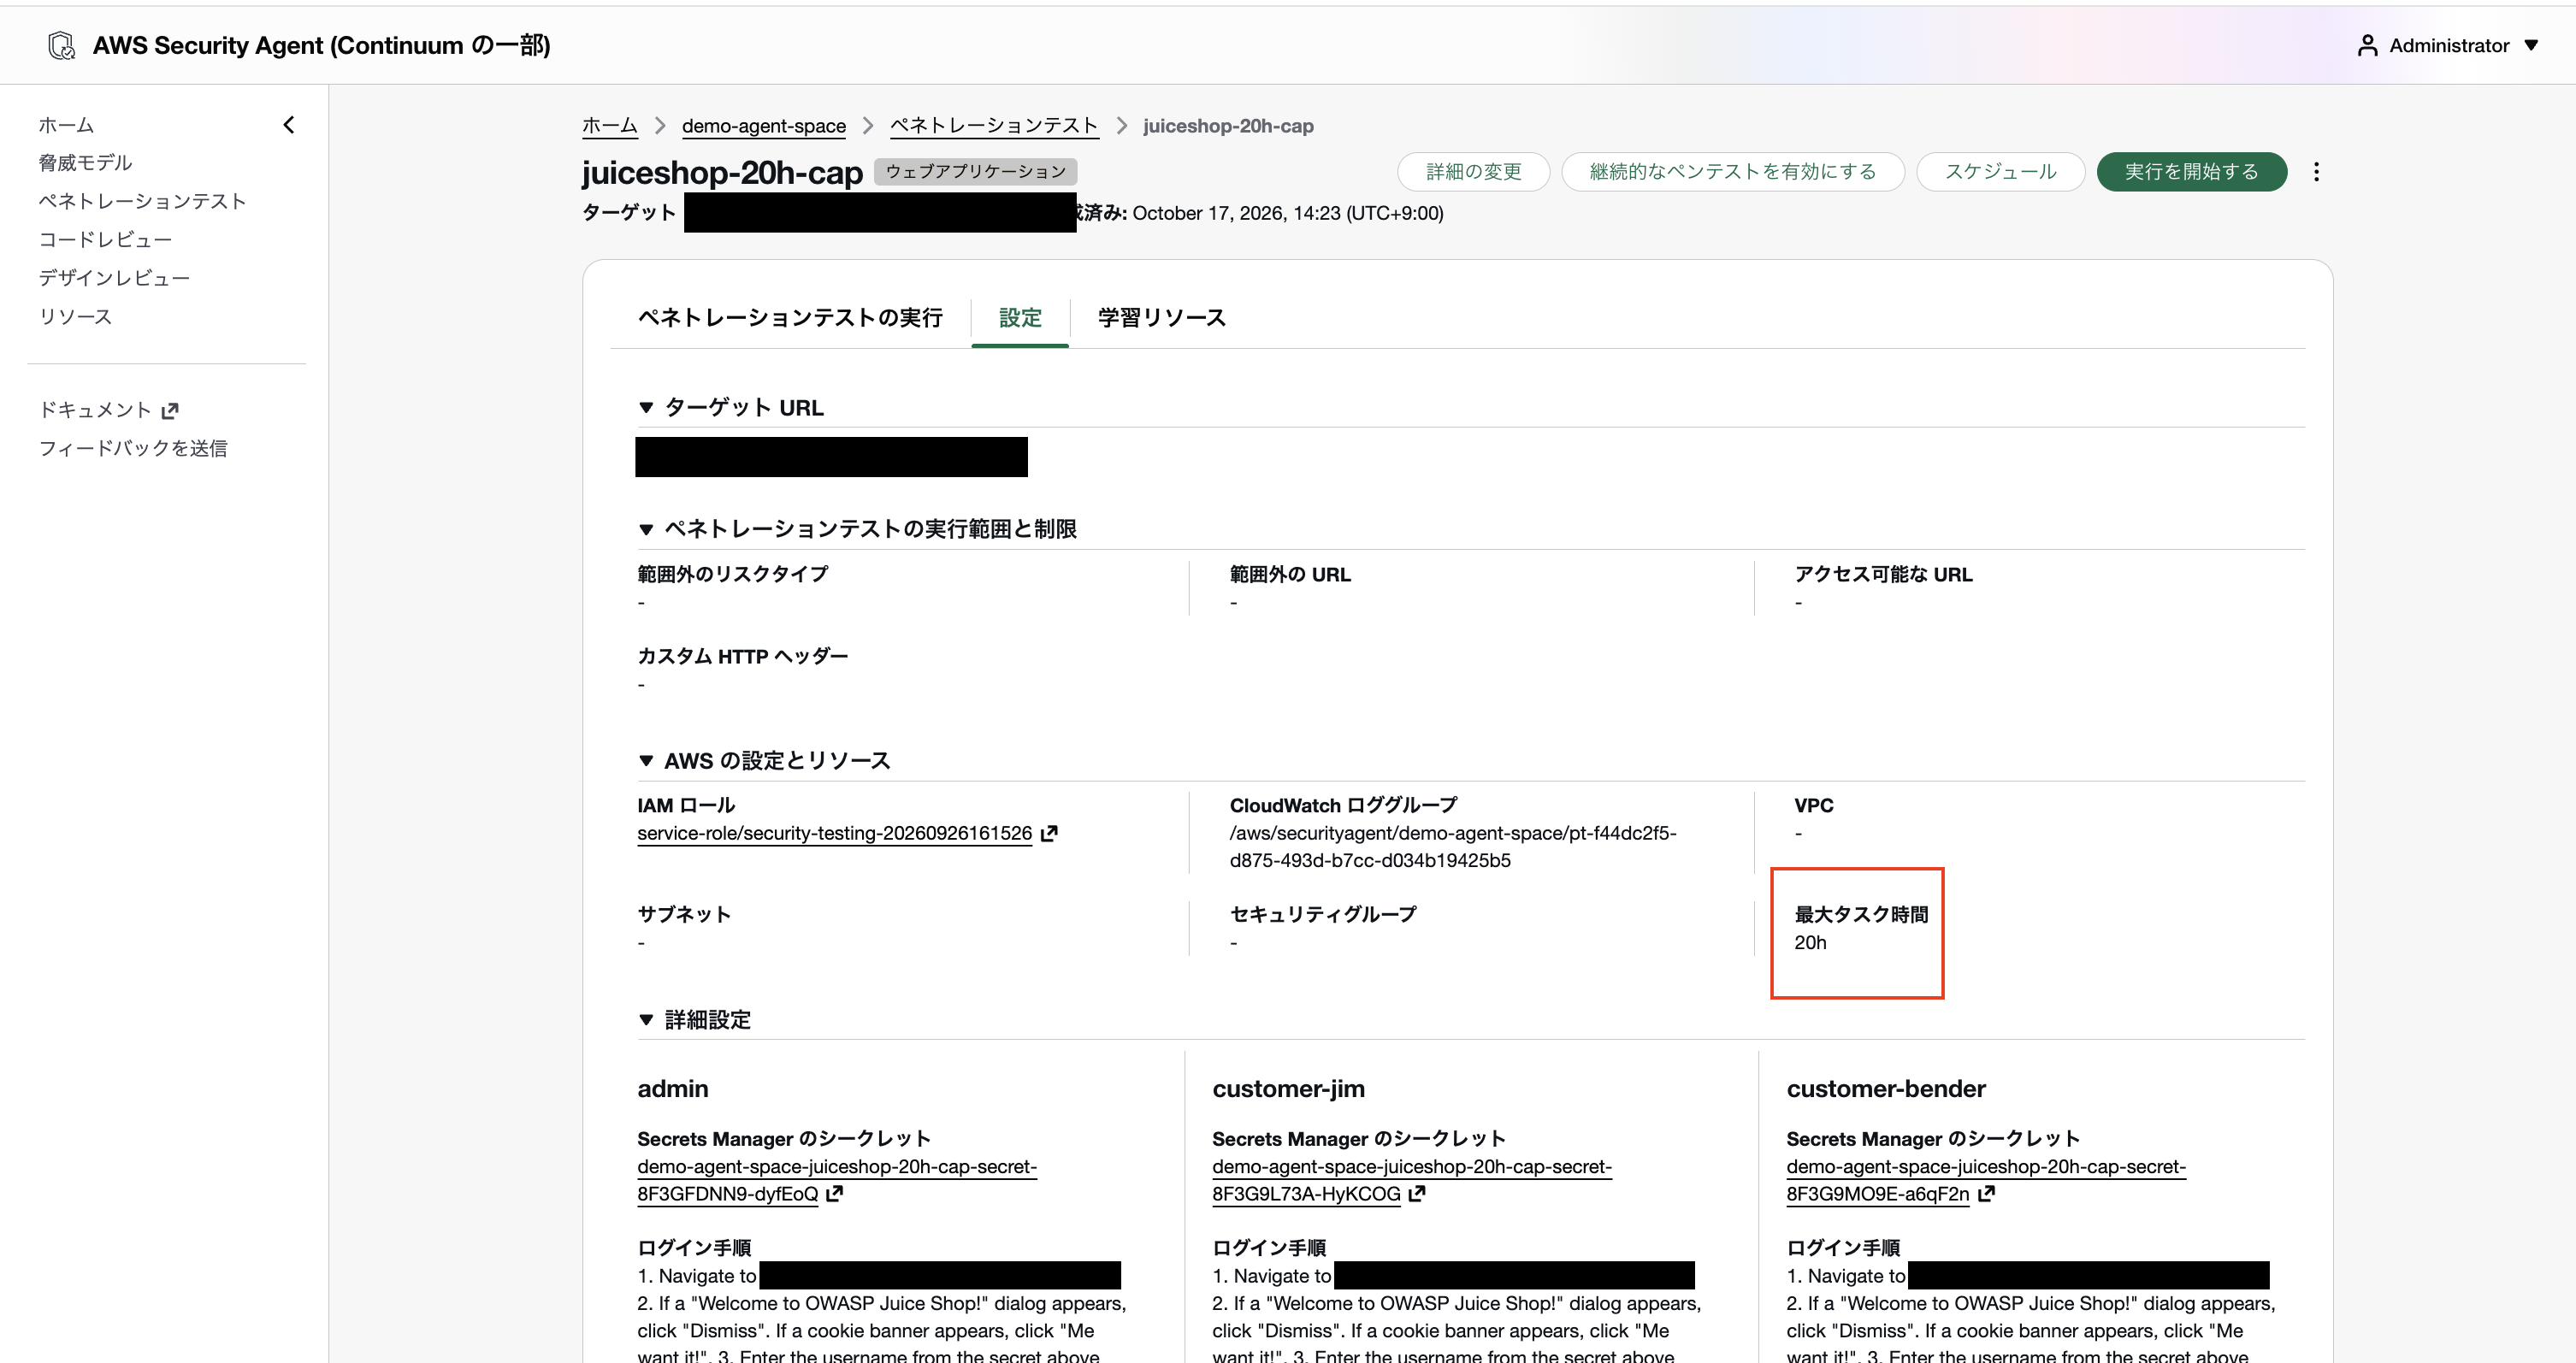The height and width of the screenshot is (1363, 2576).
Task: Click the Administrator user profile icon
Action: click(x=2367, y=45)
